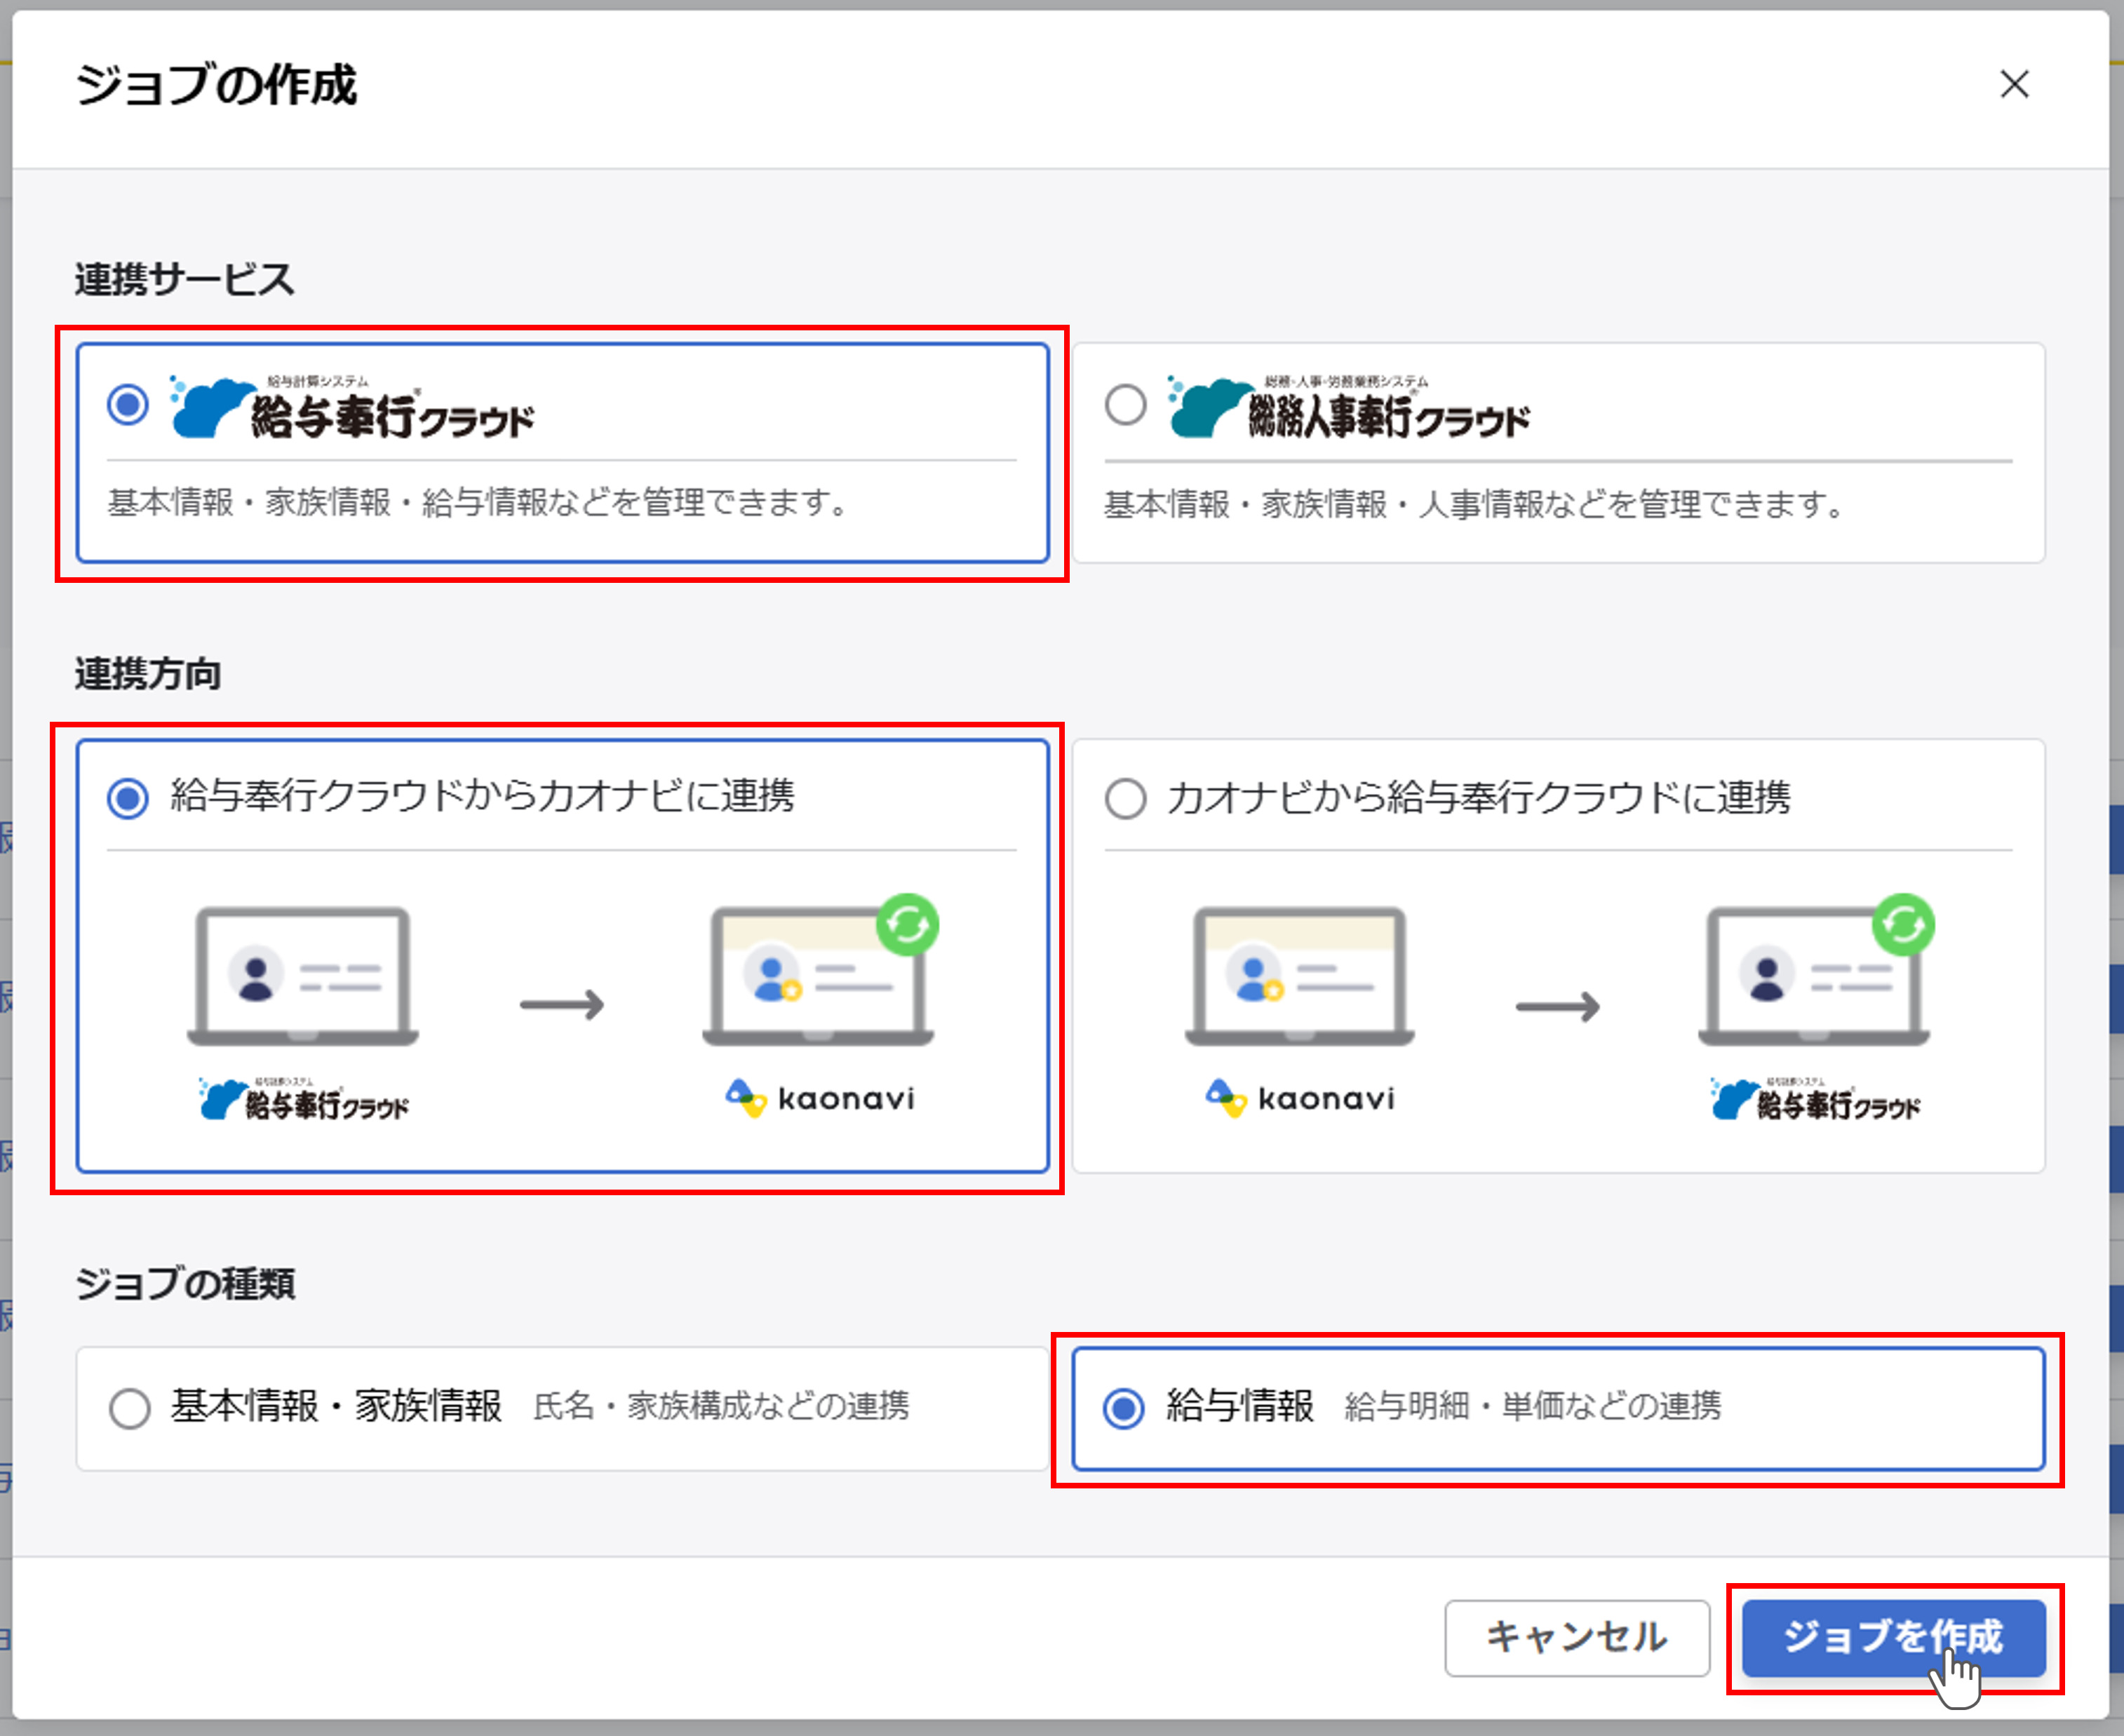Click green sync badge in right direction card
Screen dimensions: 2124x1736
pos(1903,924)
